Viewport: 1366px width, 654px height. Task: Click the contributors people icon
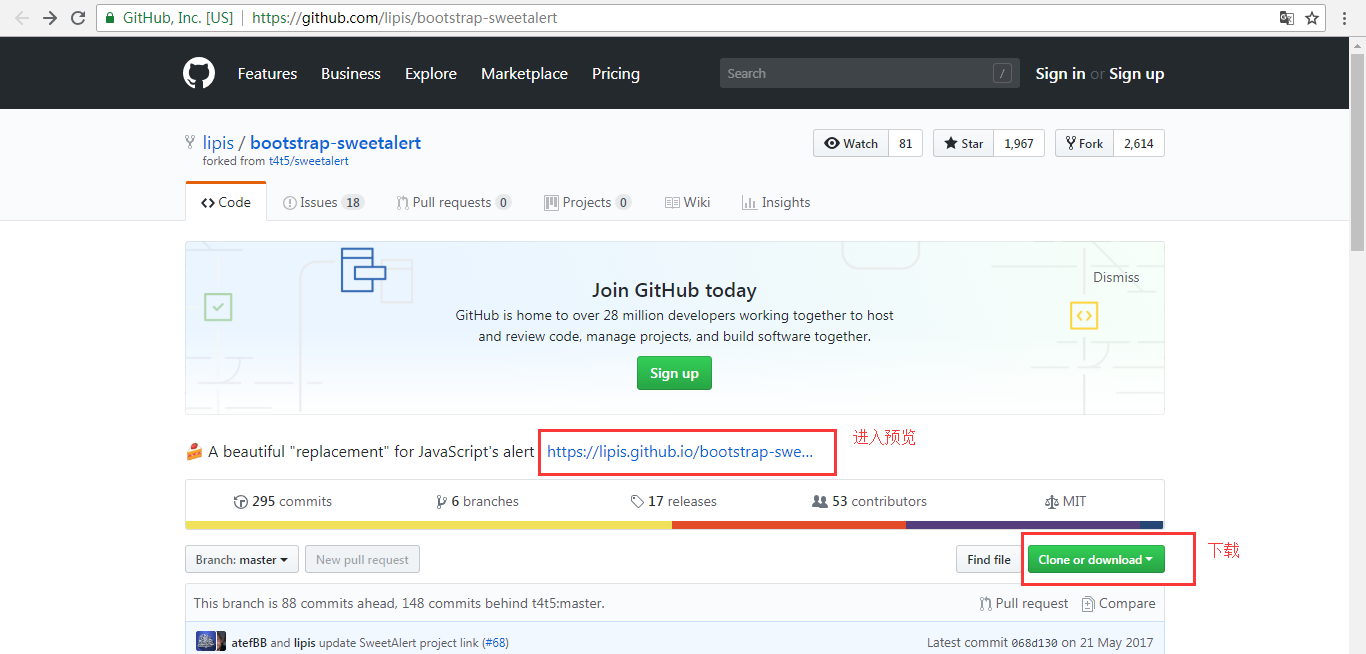[x=820, y=502]
